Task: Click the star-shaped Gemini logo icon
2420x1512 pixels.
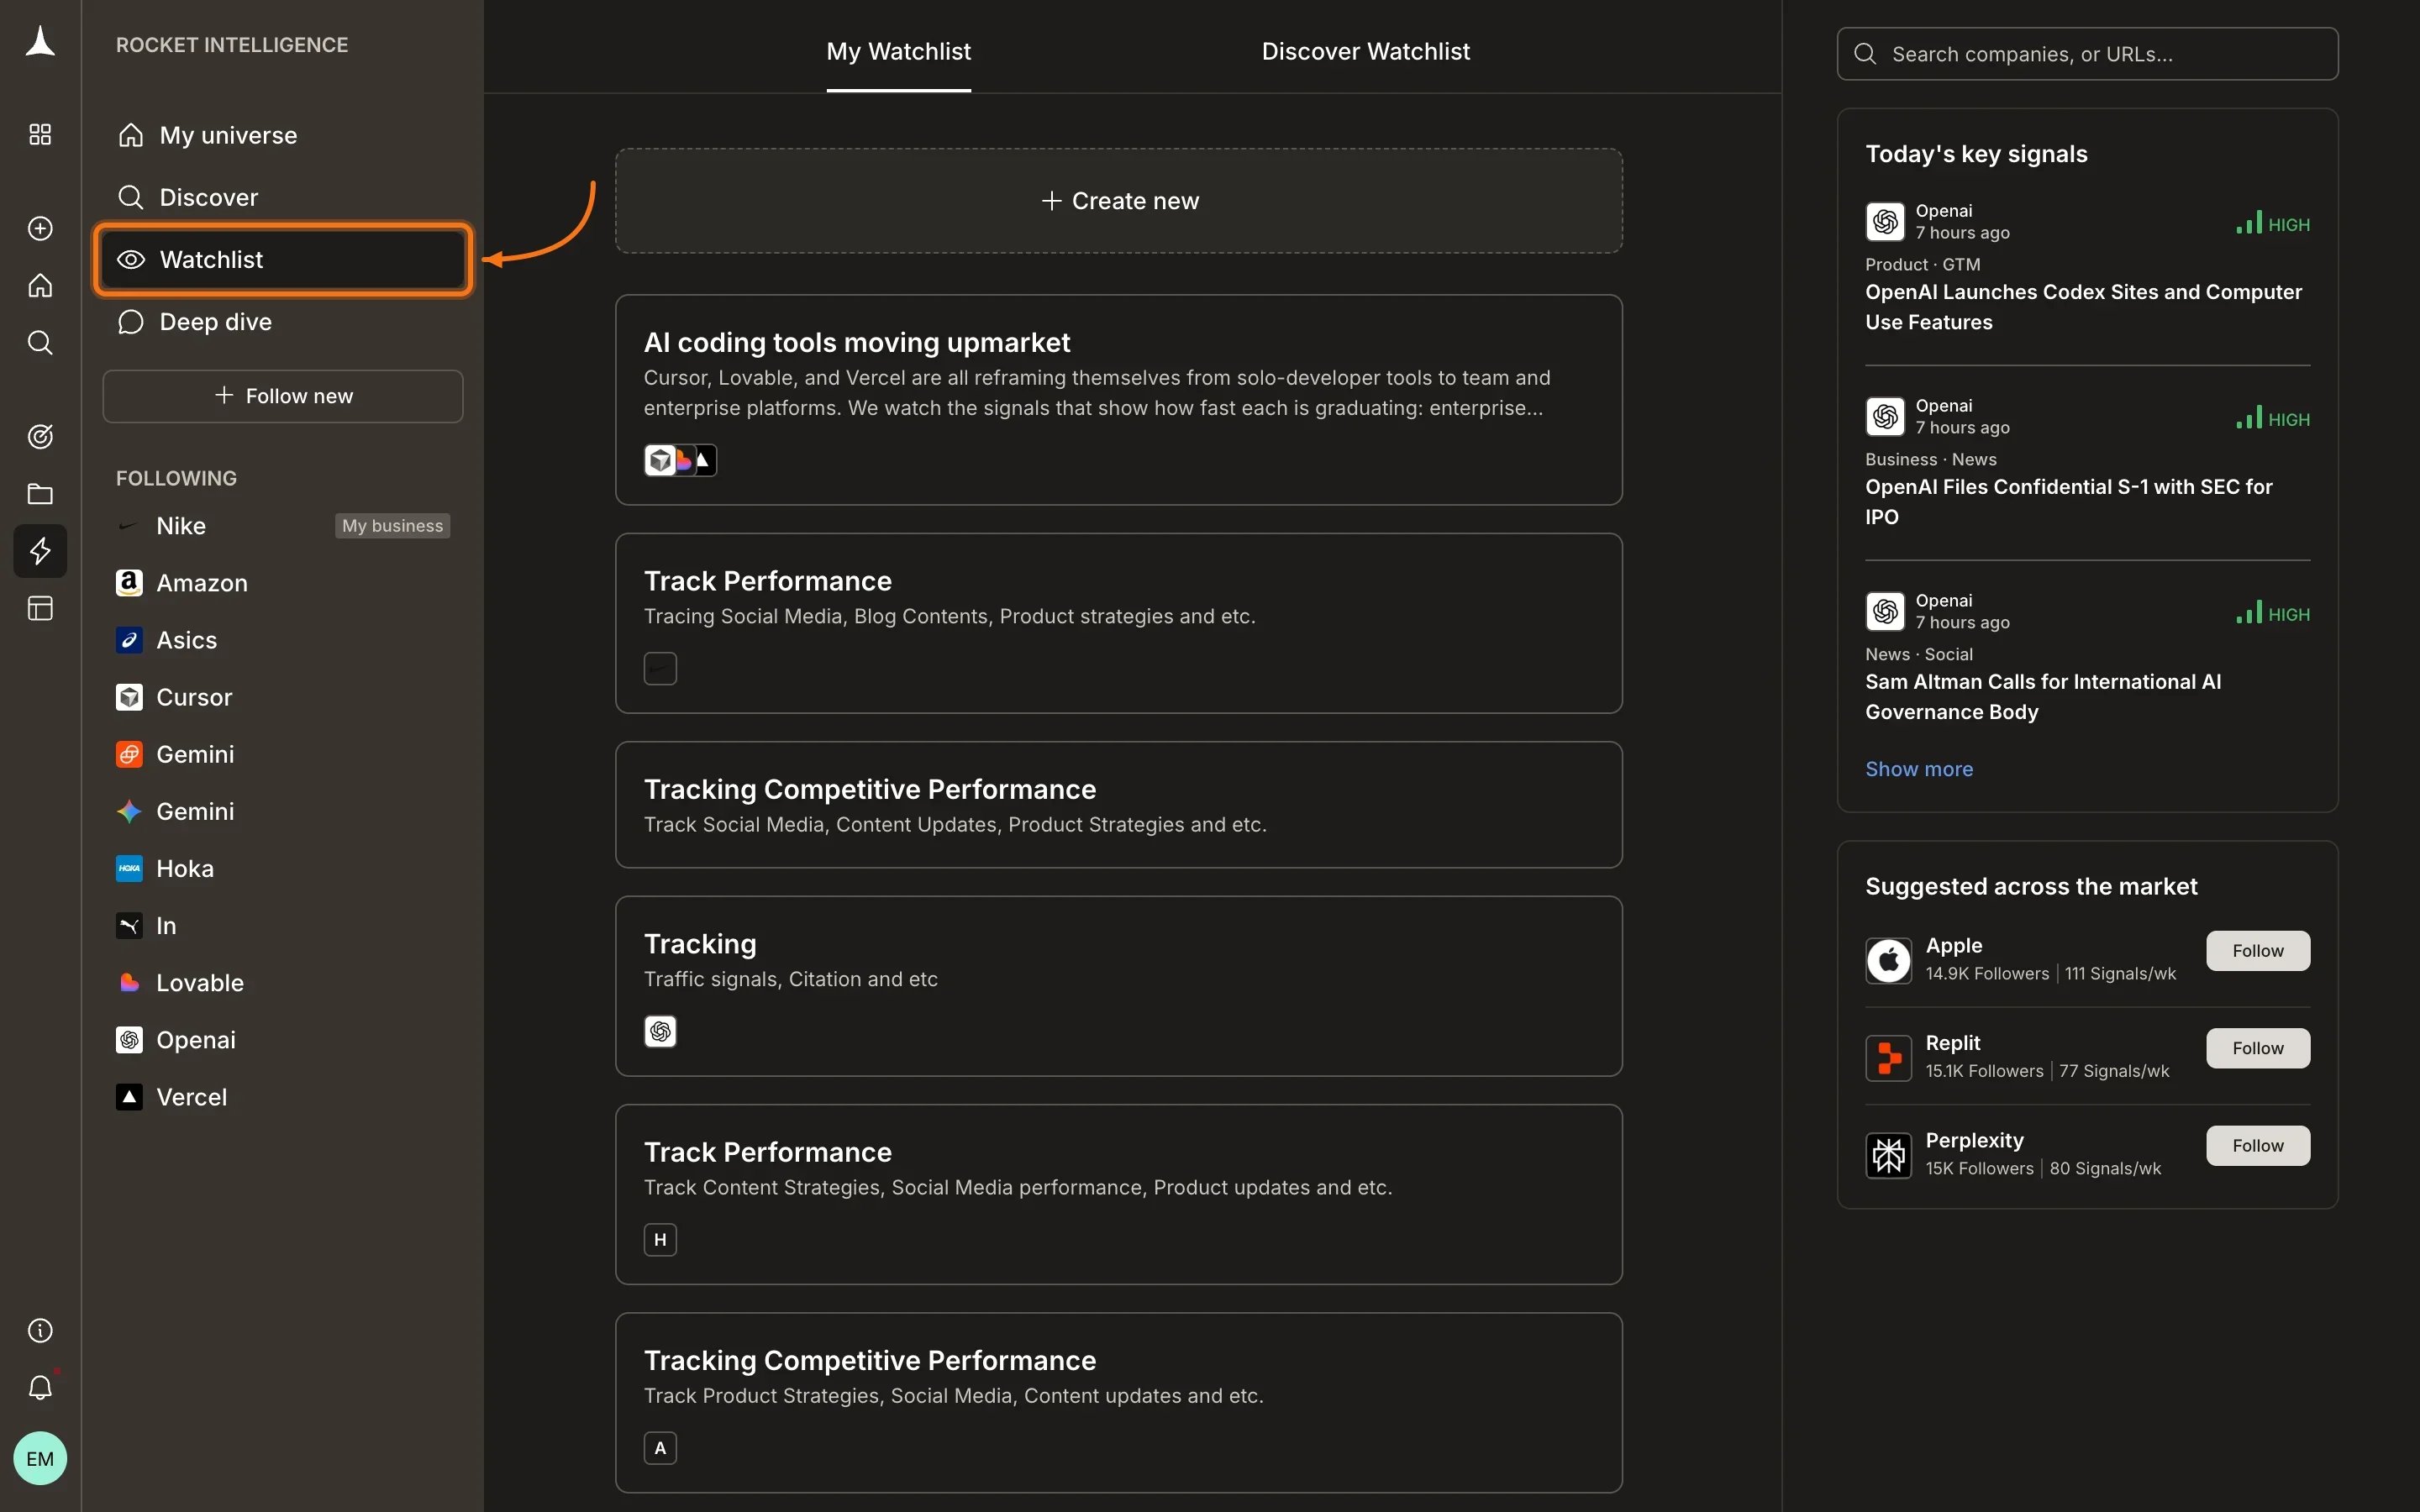Action: click(x=129, y=811)
